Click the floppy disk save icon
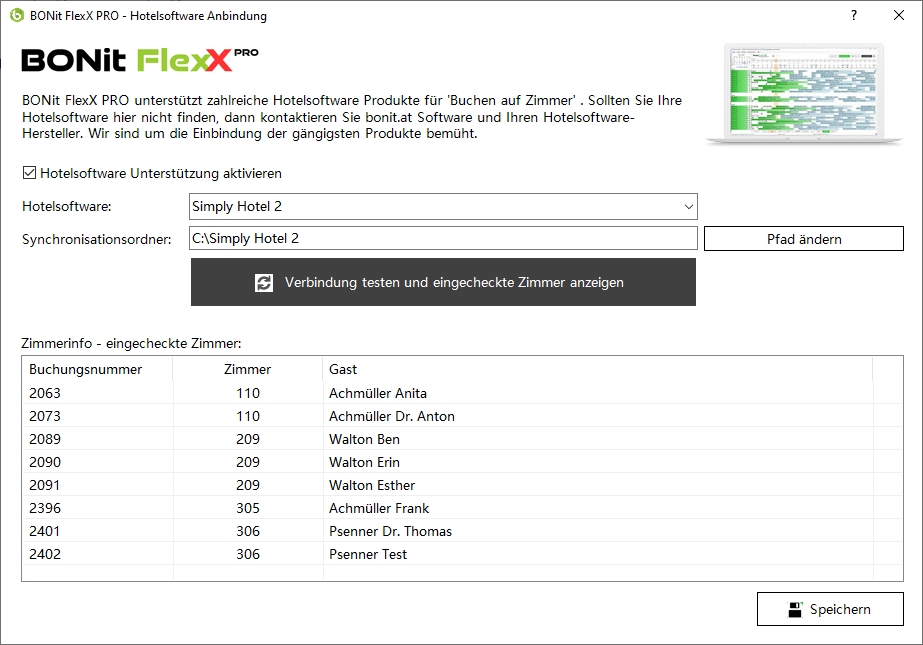Viewport: 923px width, 645px height. pyautogui.click(x=795, y=610)
